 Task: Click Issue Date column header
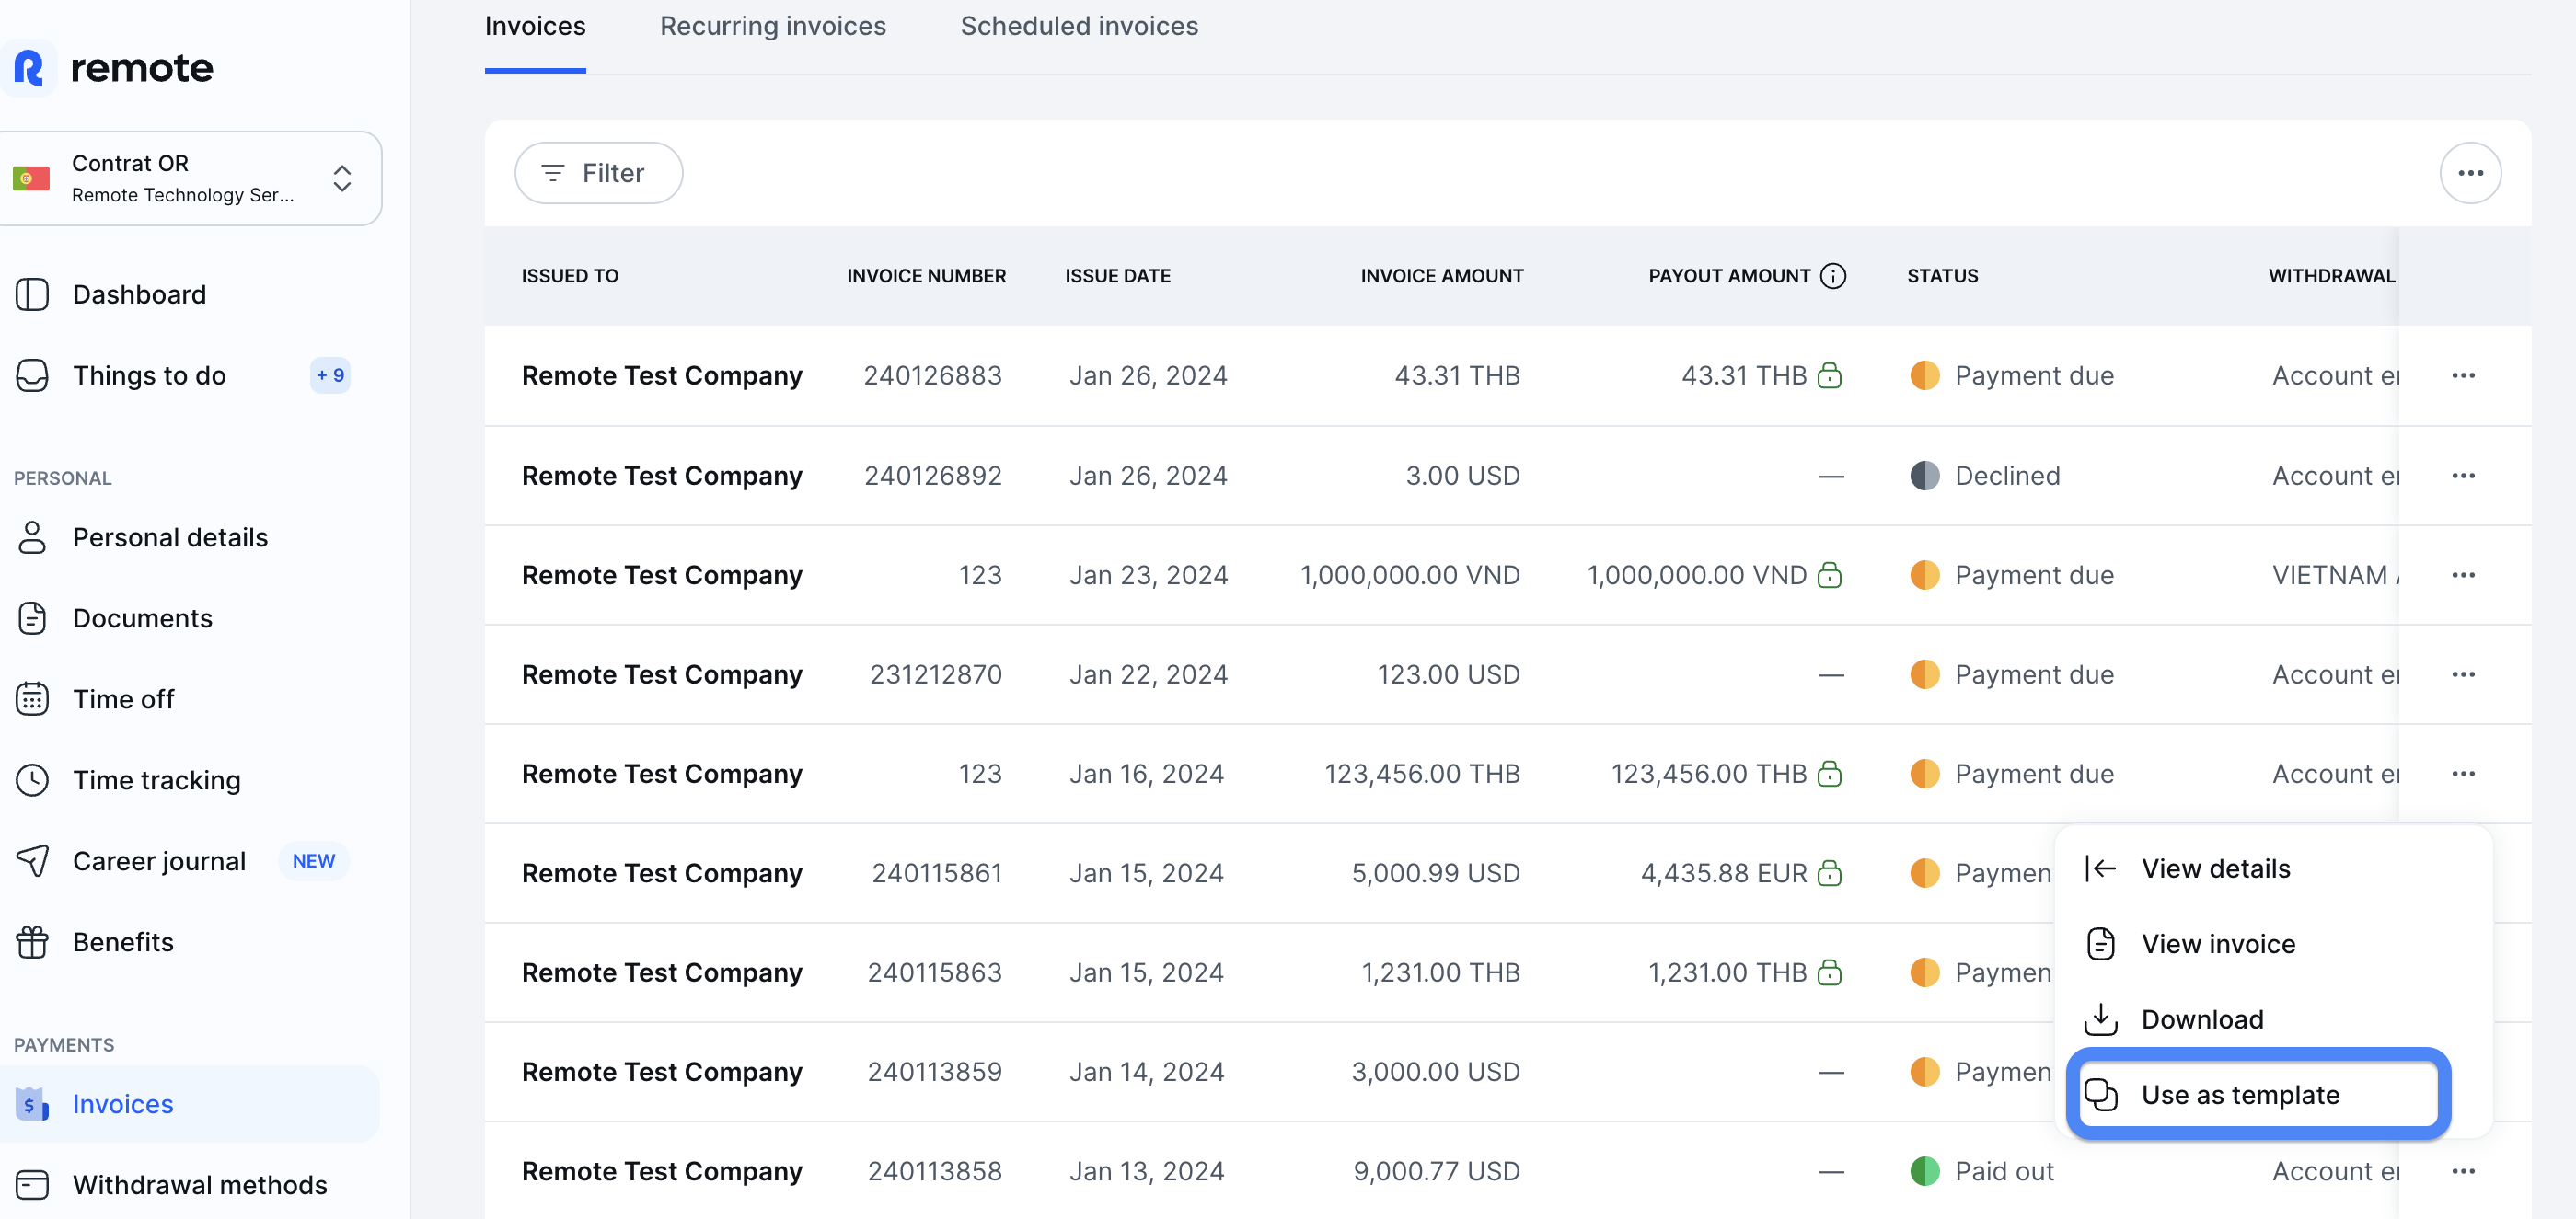(x=1117, y=276)
